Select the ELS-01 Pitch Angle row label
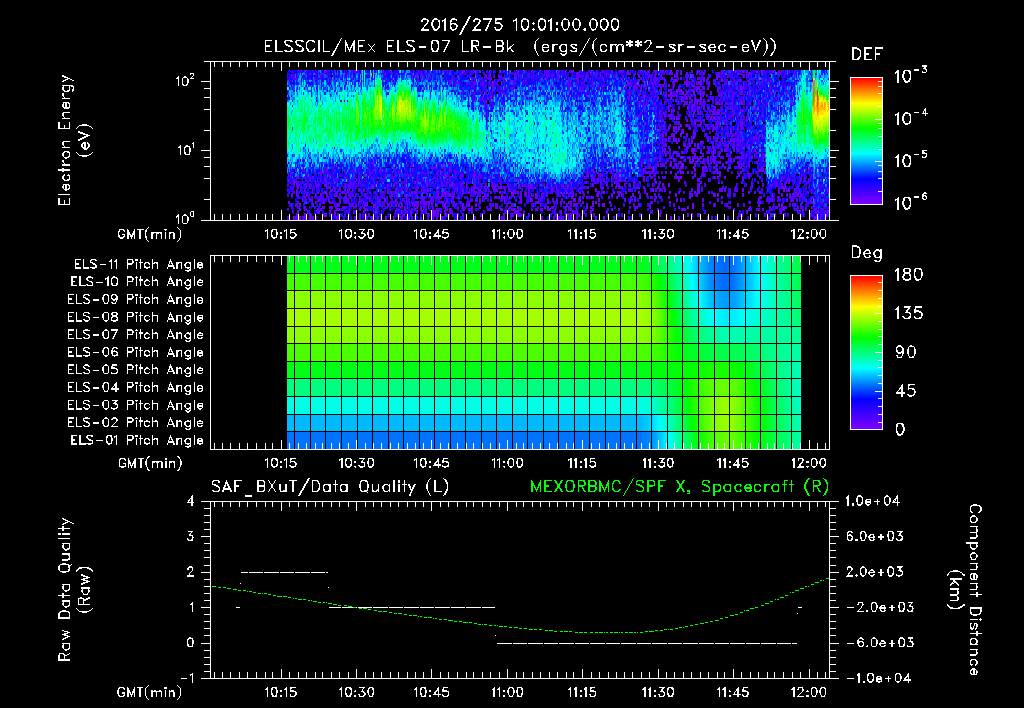 pos(137,440)
